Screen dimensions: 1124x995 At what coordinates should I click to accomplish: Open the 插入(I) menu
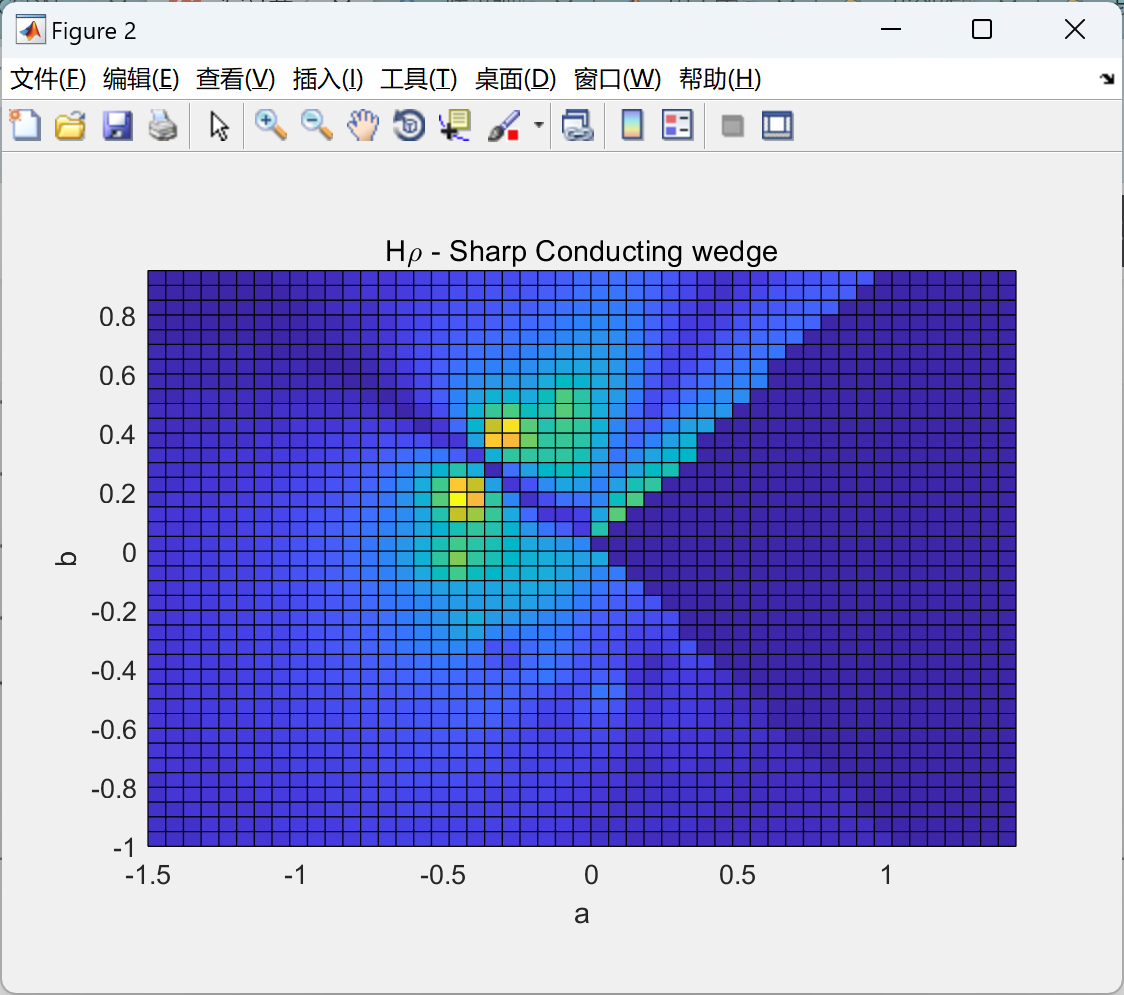[x=328, y=79]
